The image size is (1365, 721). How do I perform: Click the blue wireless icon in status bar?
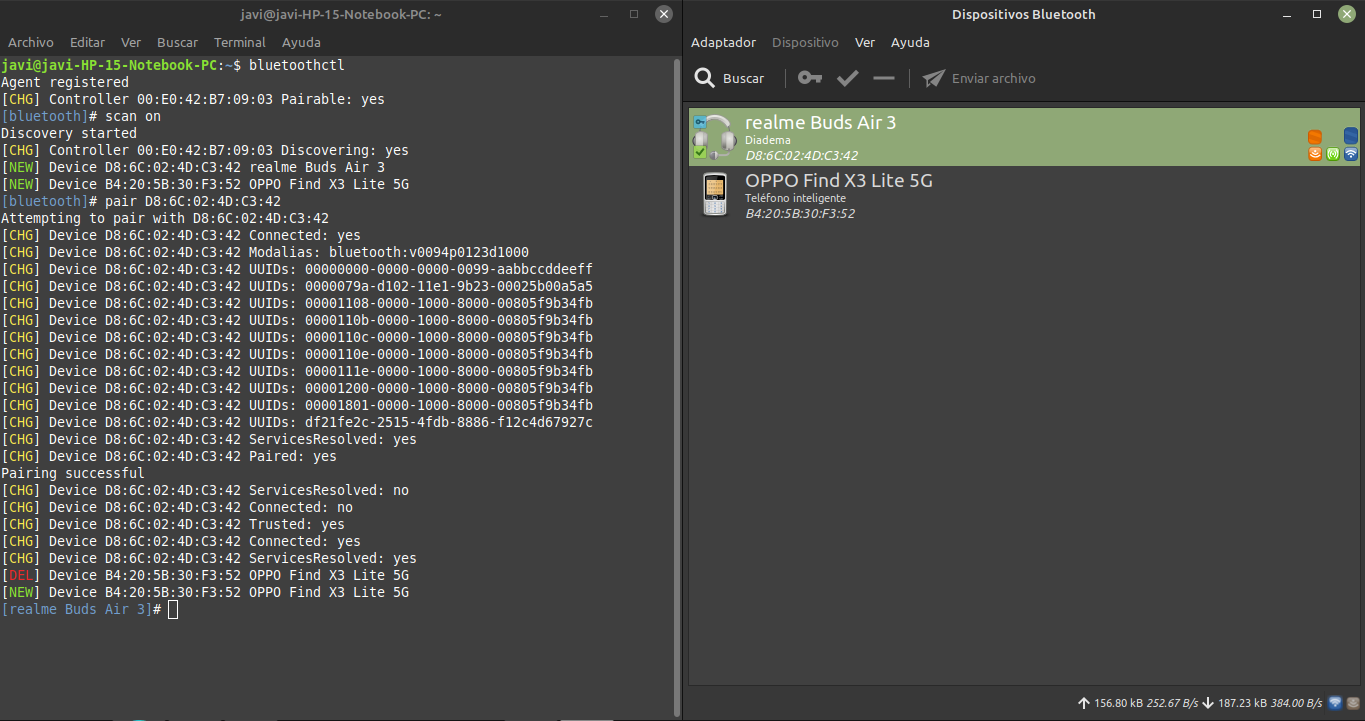coord(1335,703)
